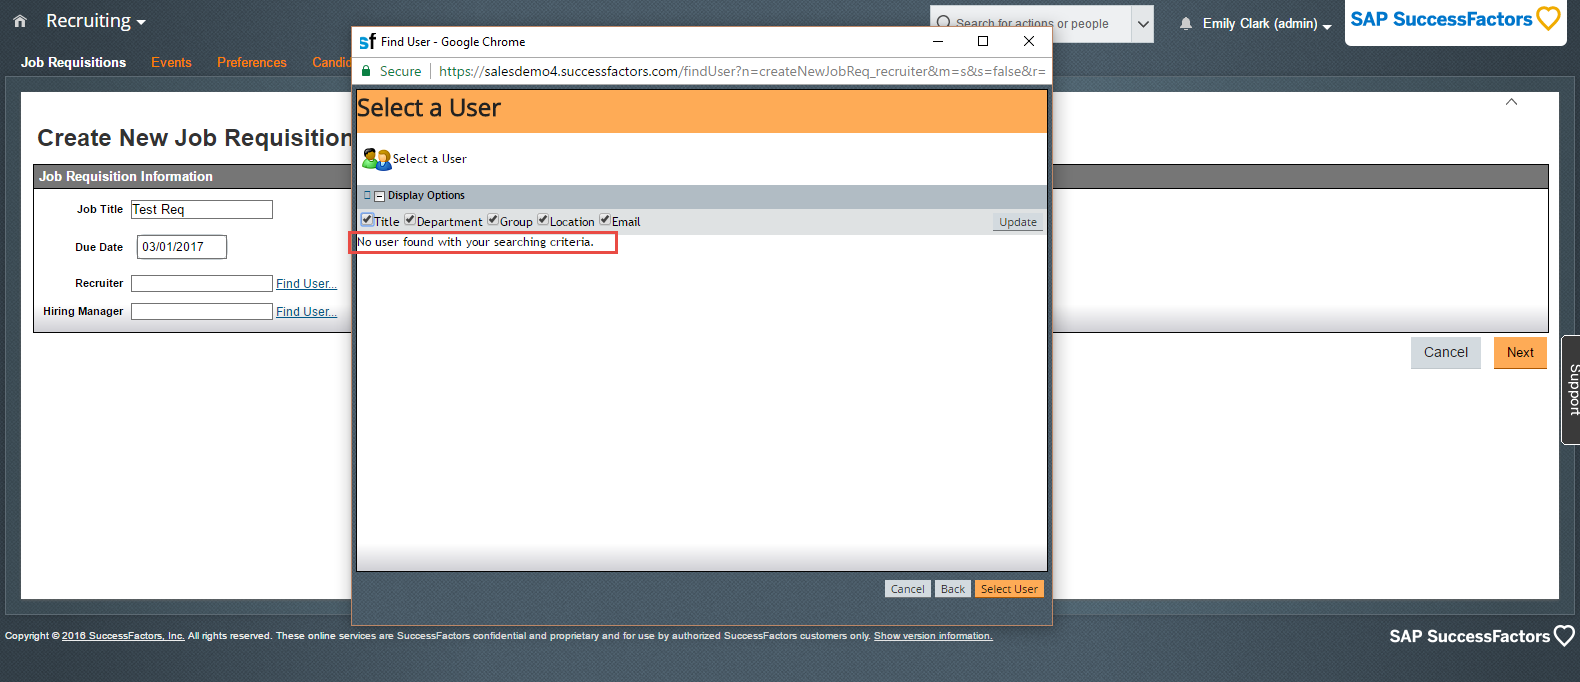1580x682 pixels.
Task: Open the Preferences tab
Action: [252, 62]
